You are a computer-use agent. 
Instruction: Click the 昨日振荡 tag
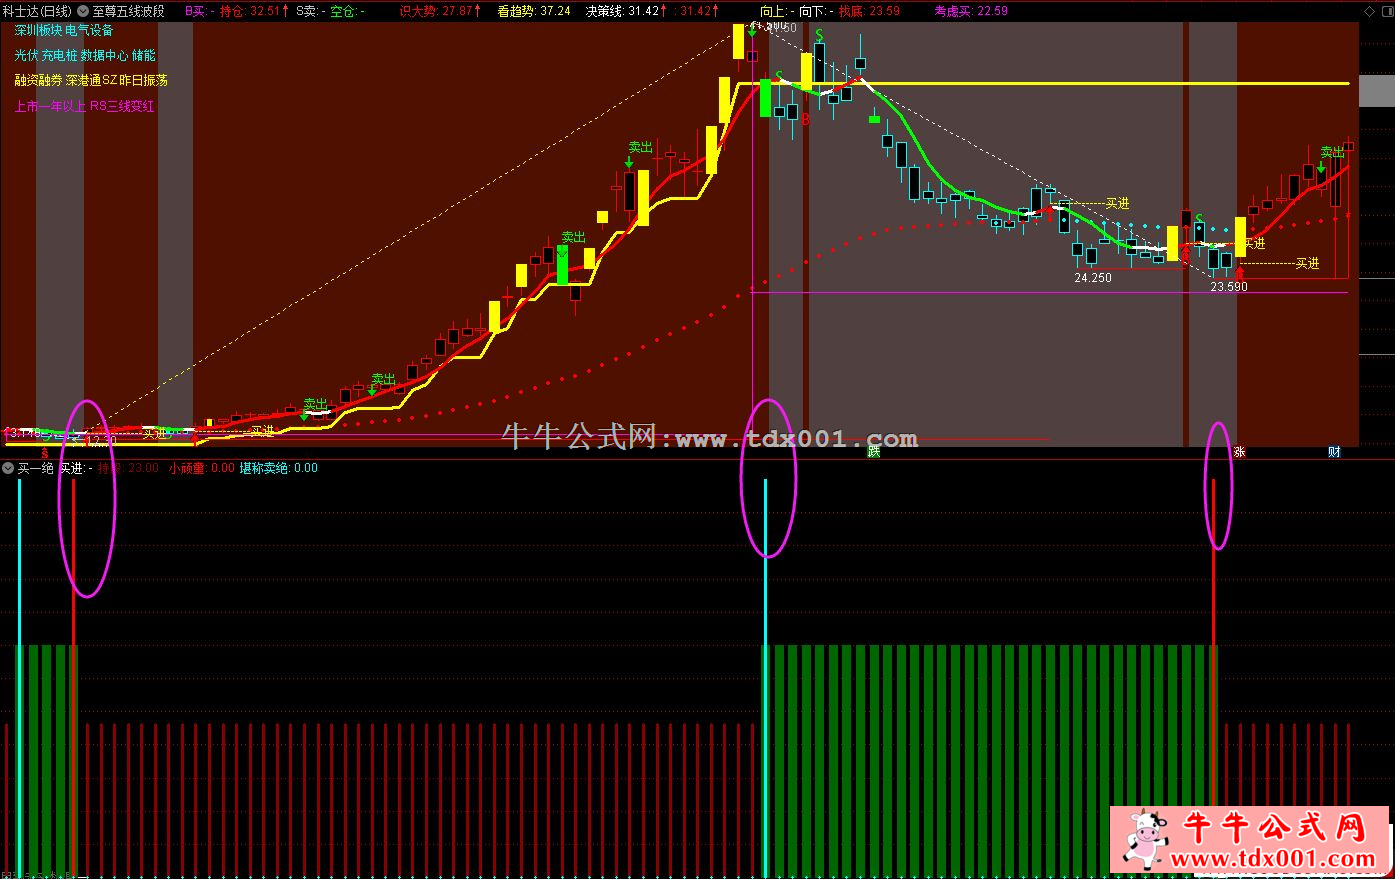tap(143, 80)
